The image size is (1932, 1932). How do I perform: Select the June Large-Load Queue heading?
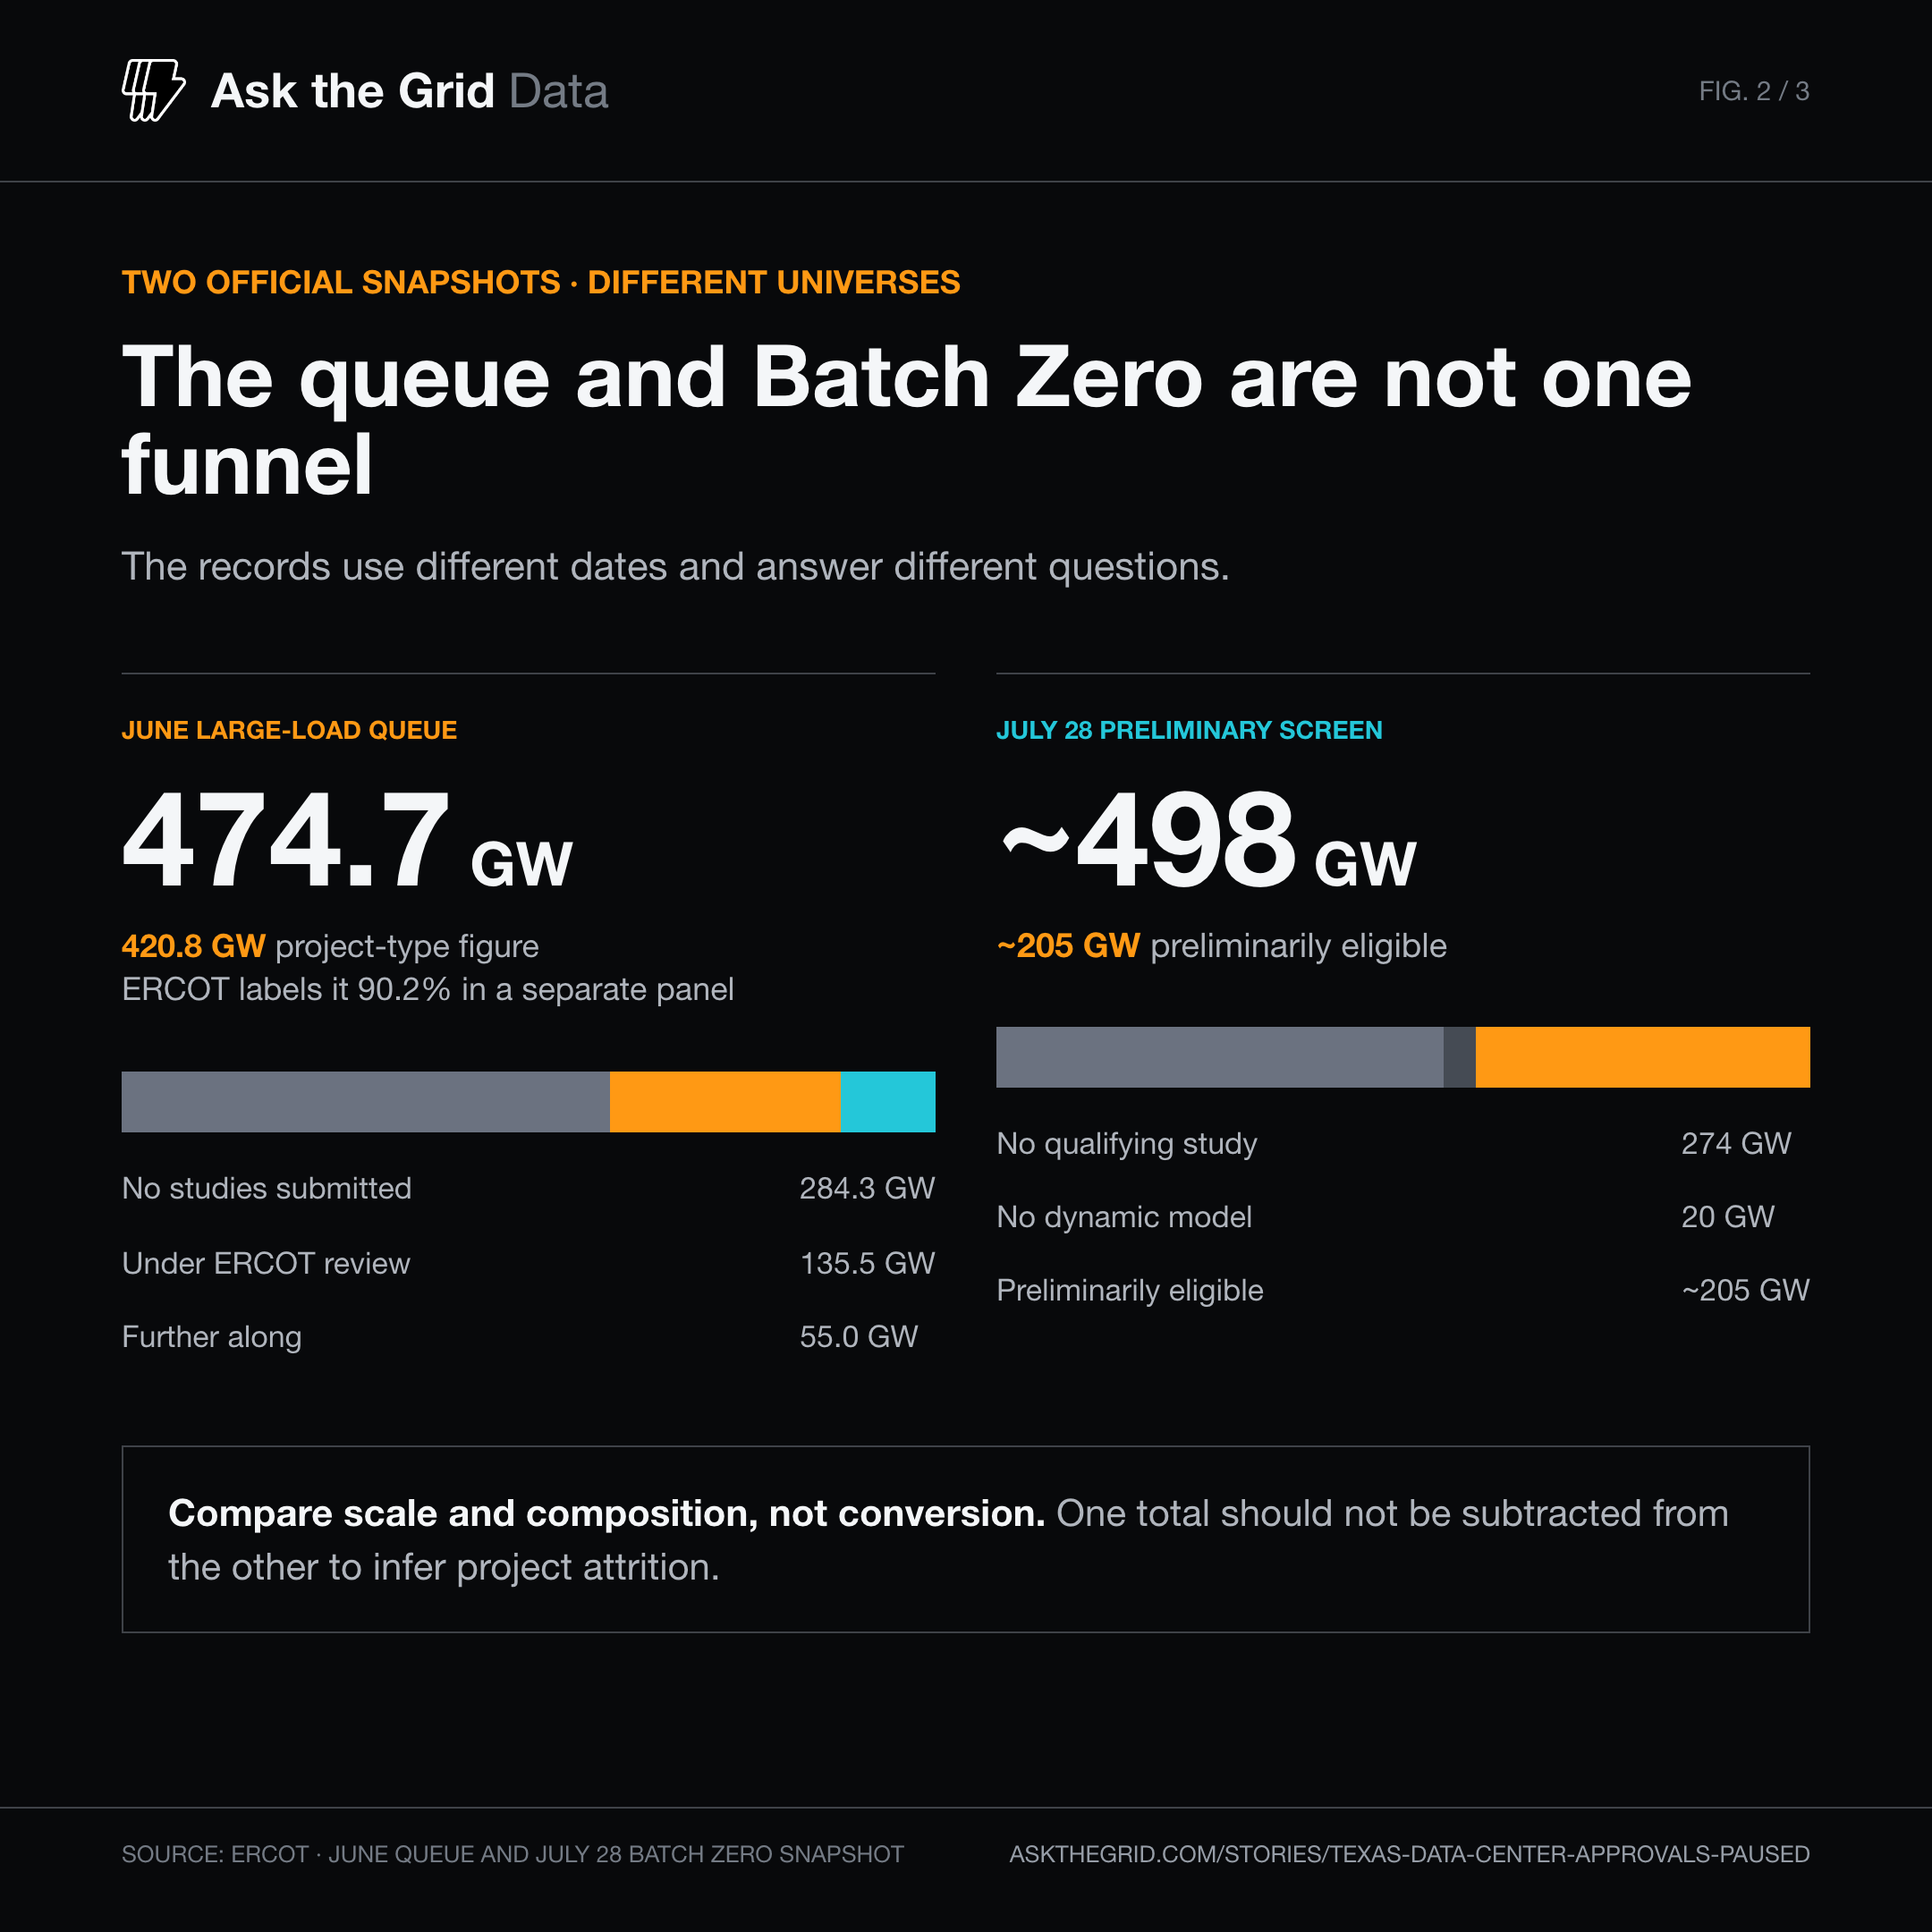point(289,730)
